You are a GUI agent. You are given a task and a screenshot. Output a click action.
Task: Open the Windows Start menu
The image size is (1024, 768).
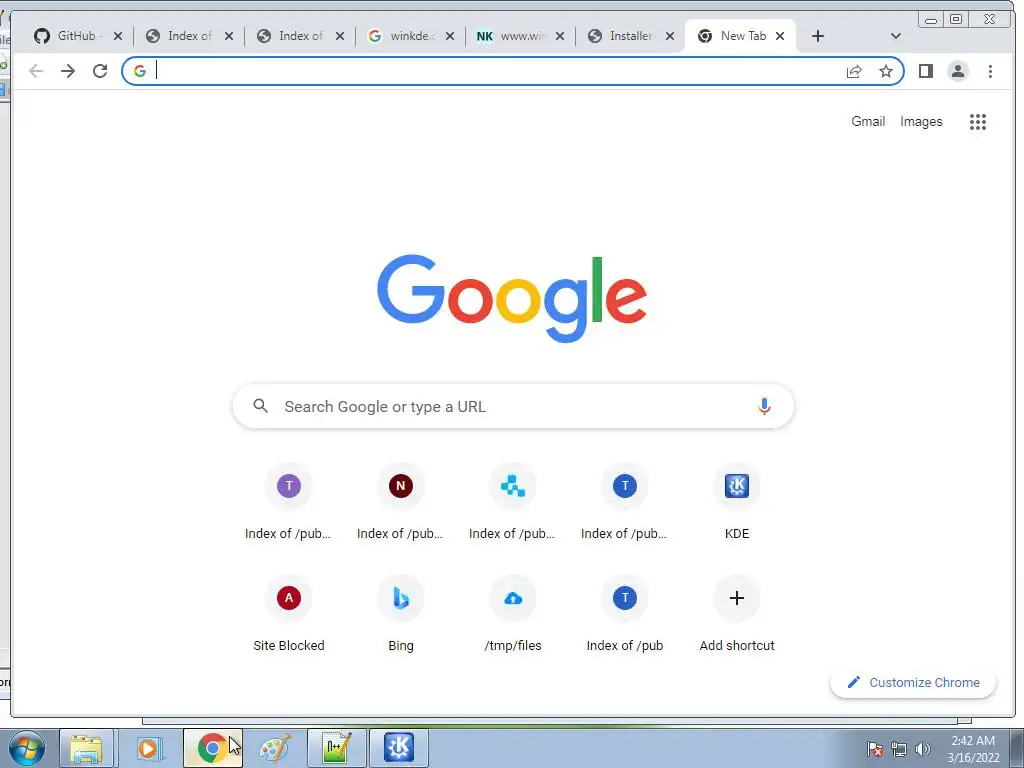coord(26,748)
